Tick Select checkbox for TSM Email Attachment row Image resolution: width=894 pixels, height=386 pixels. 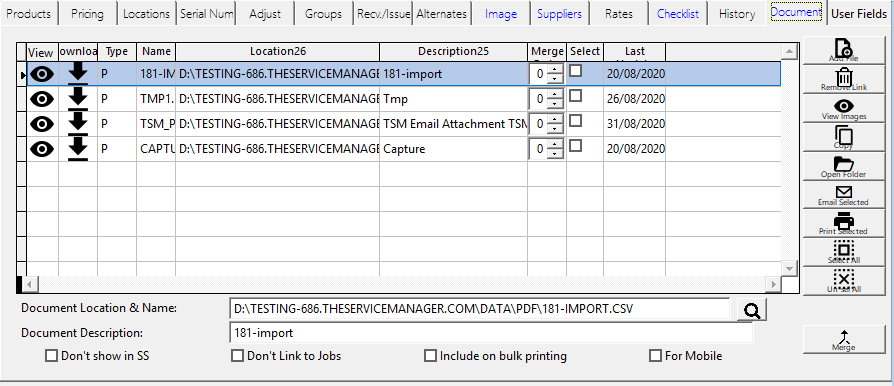pyautogui.click(x=576, y=121)
